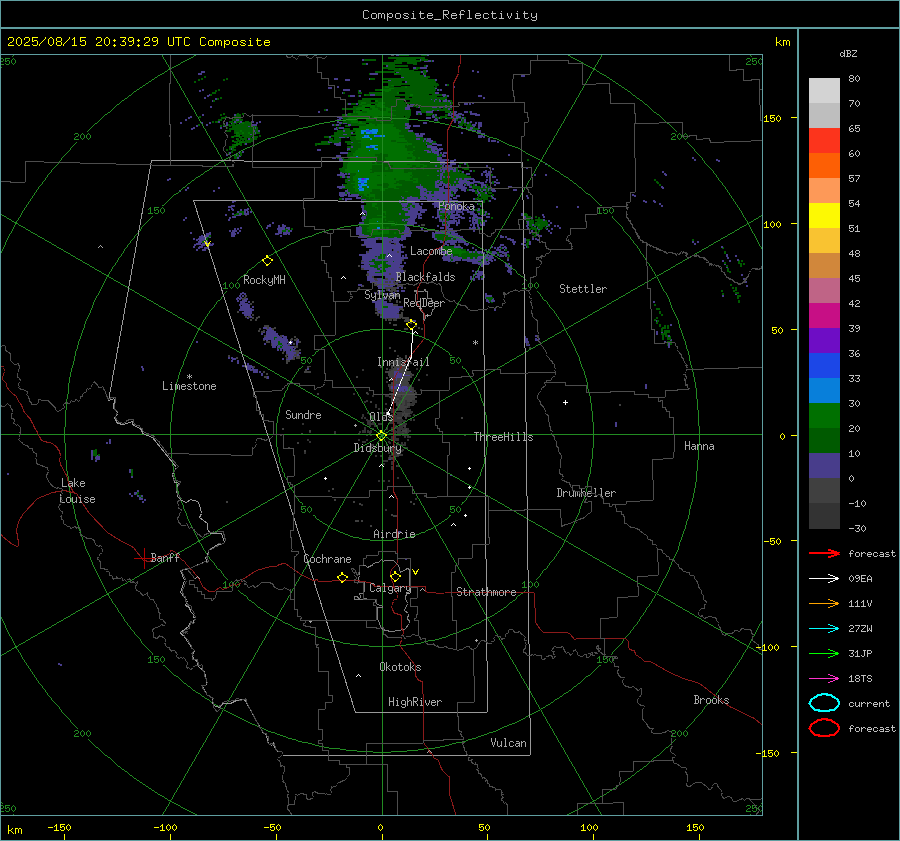The width and height of the screenshot is (900, 841).
Task: Click the yellow diamond marker above RockyMH
Action: pos(267,261)
